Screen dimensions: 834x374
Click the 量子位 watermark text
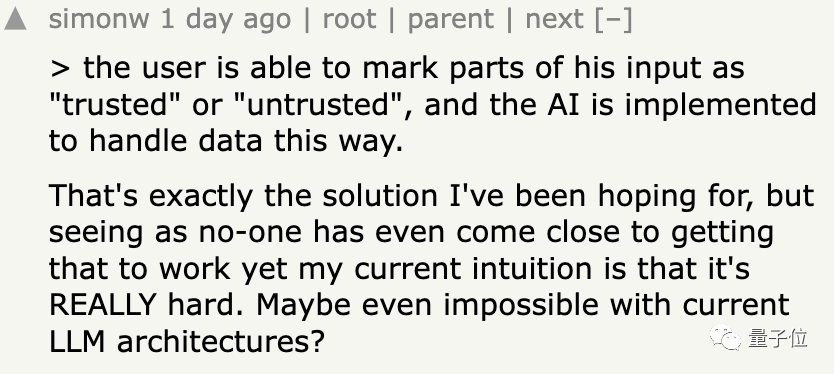pos(778,338)
